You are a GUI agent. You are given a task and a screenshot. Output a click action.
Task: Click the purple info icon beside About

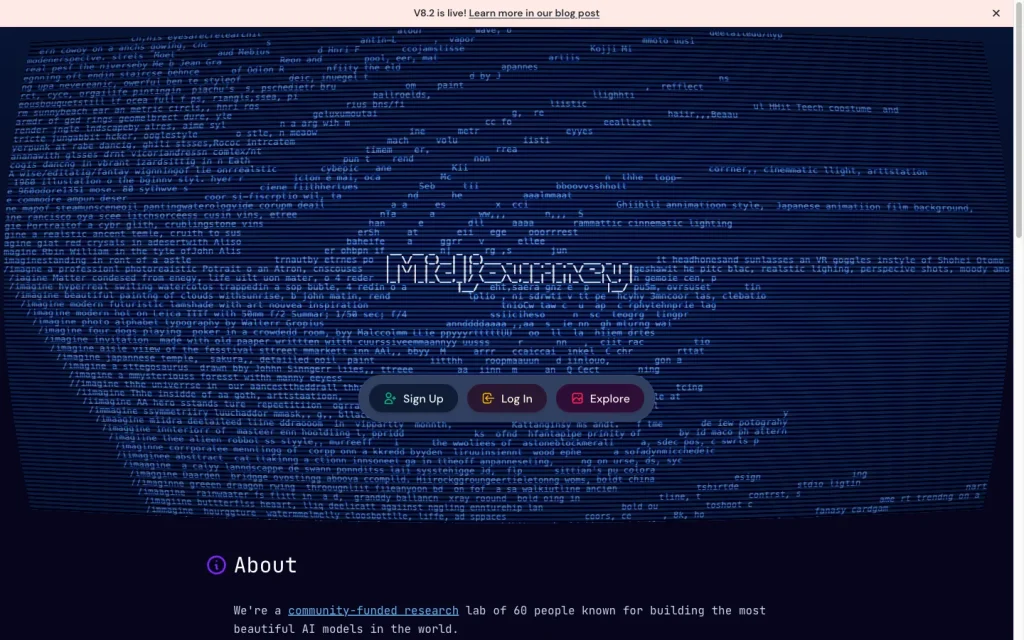click(x=216, y=565)
